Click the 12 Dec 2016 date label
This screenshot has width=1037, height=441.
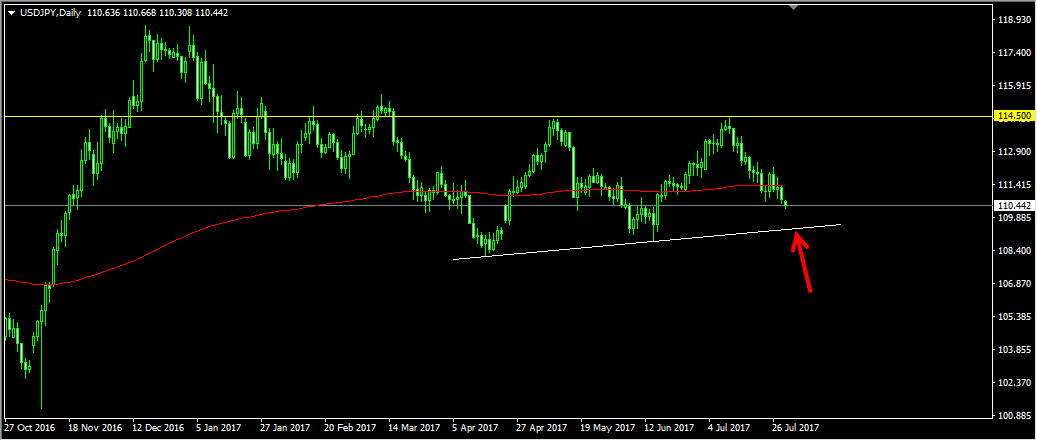coord(157,428)
